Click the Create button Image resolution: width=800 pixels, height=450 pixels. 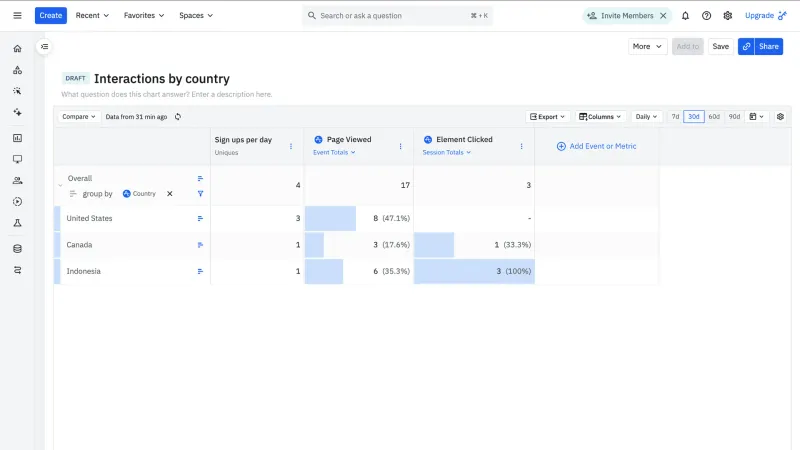click(51, 15)
